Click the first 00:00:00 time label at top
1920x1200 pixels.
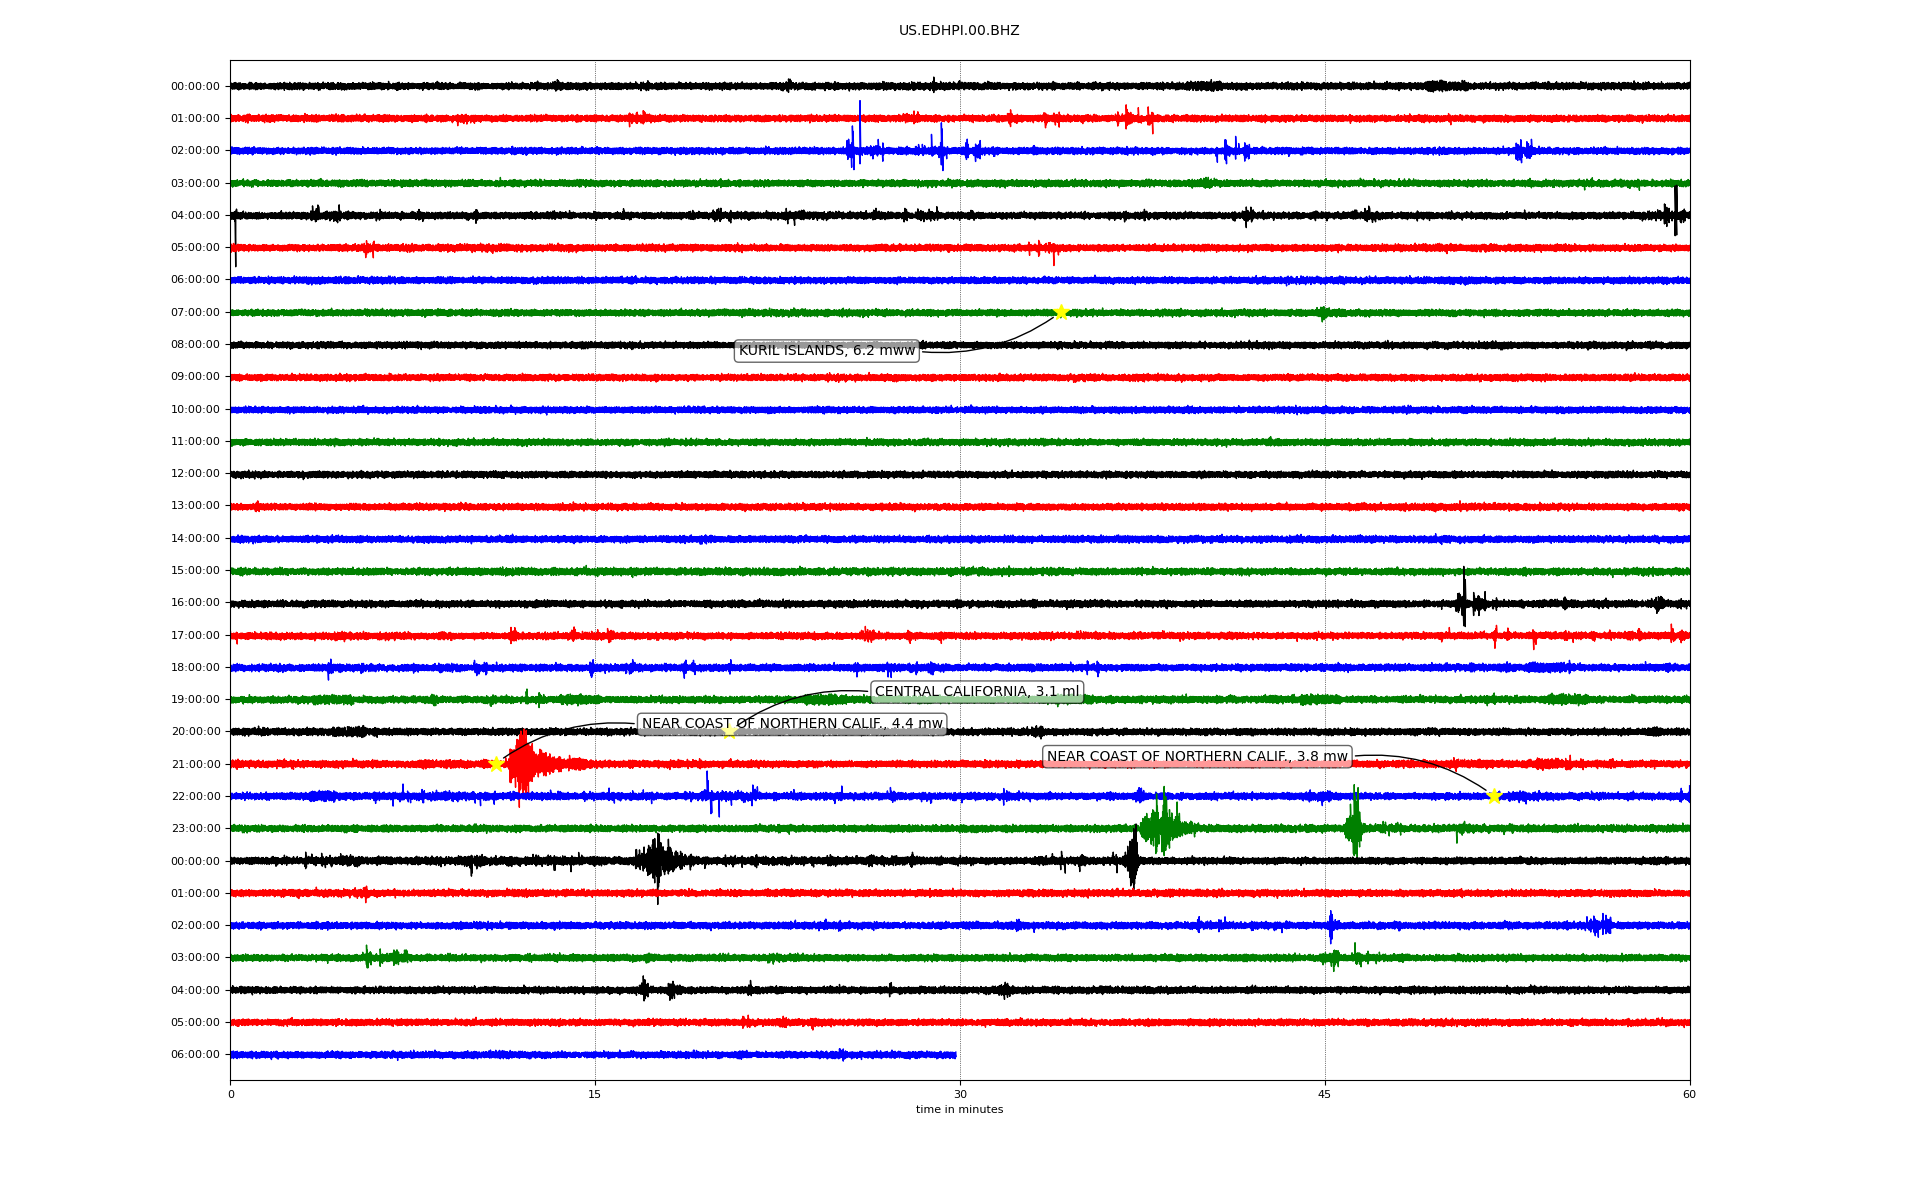tap(195, 86)
